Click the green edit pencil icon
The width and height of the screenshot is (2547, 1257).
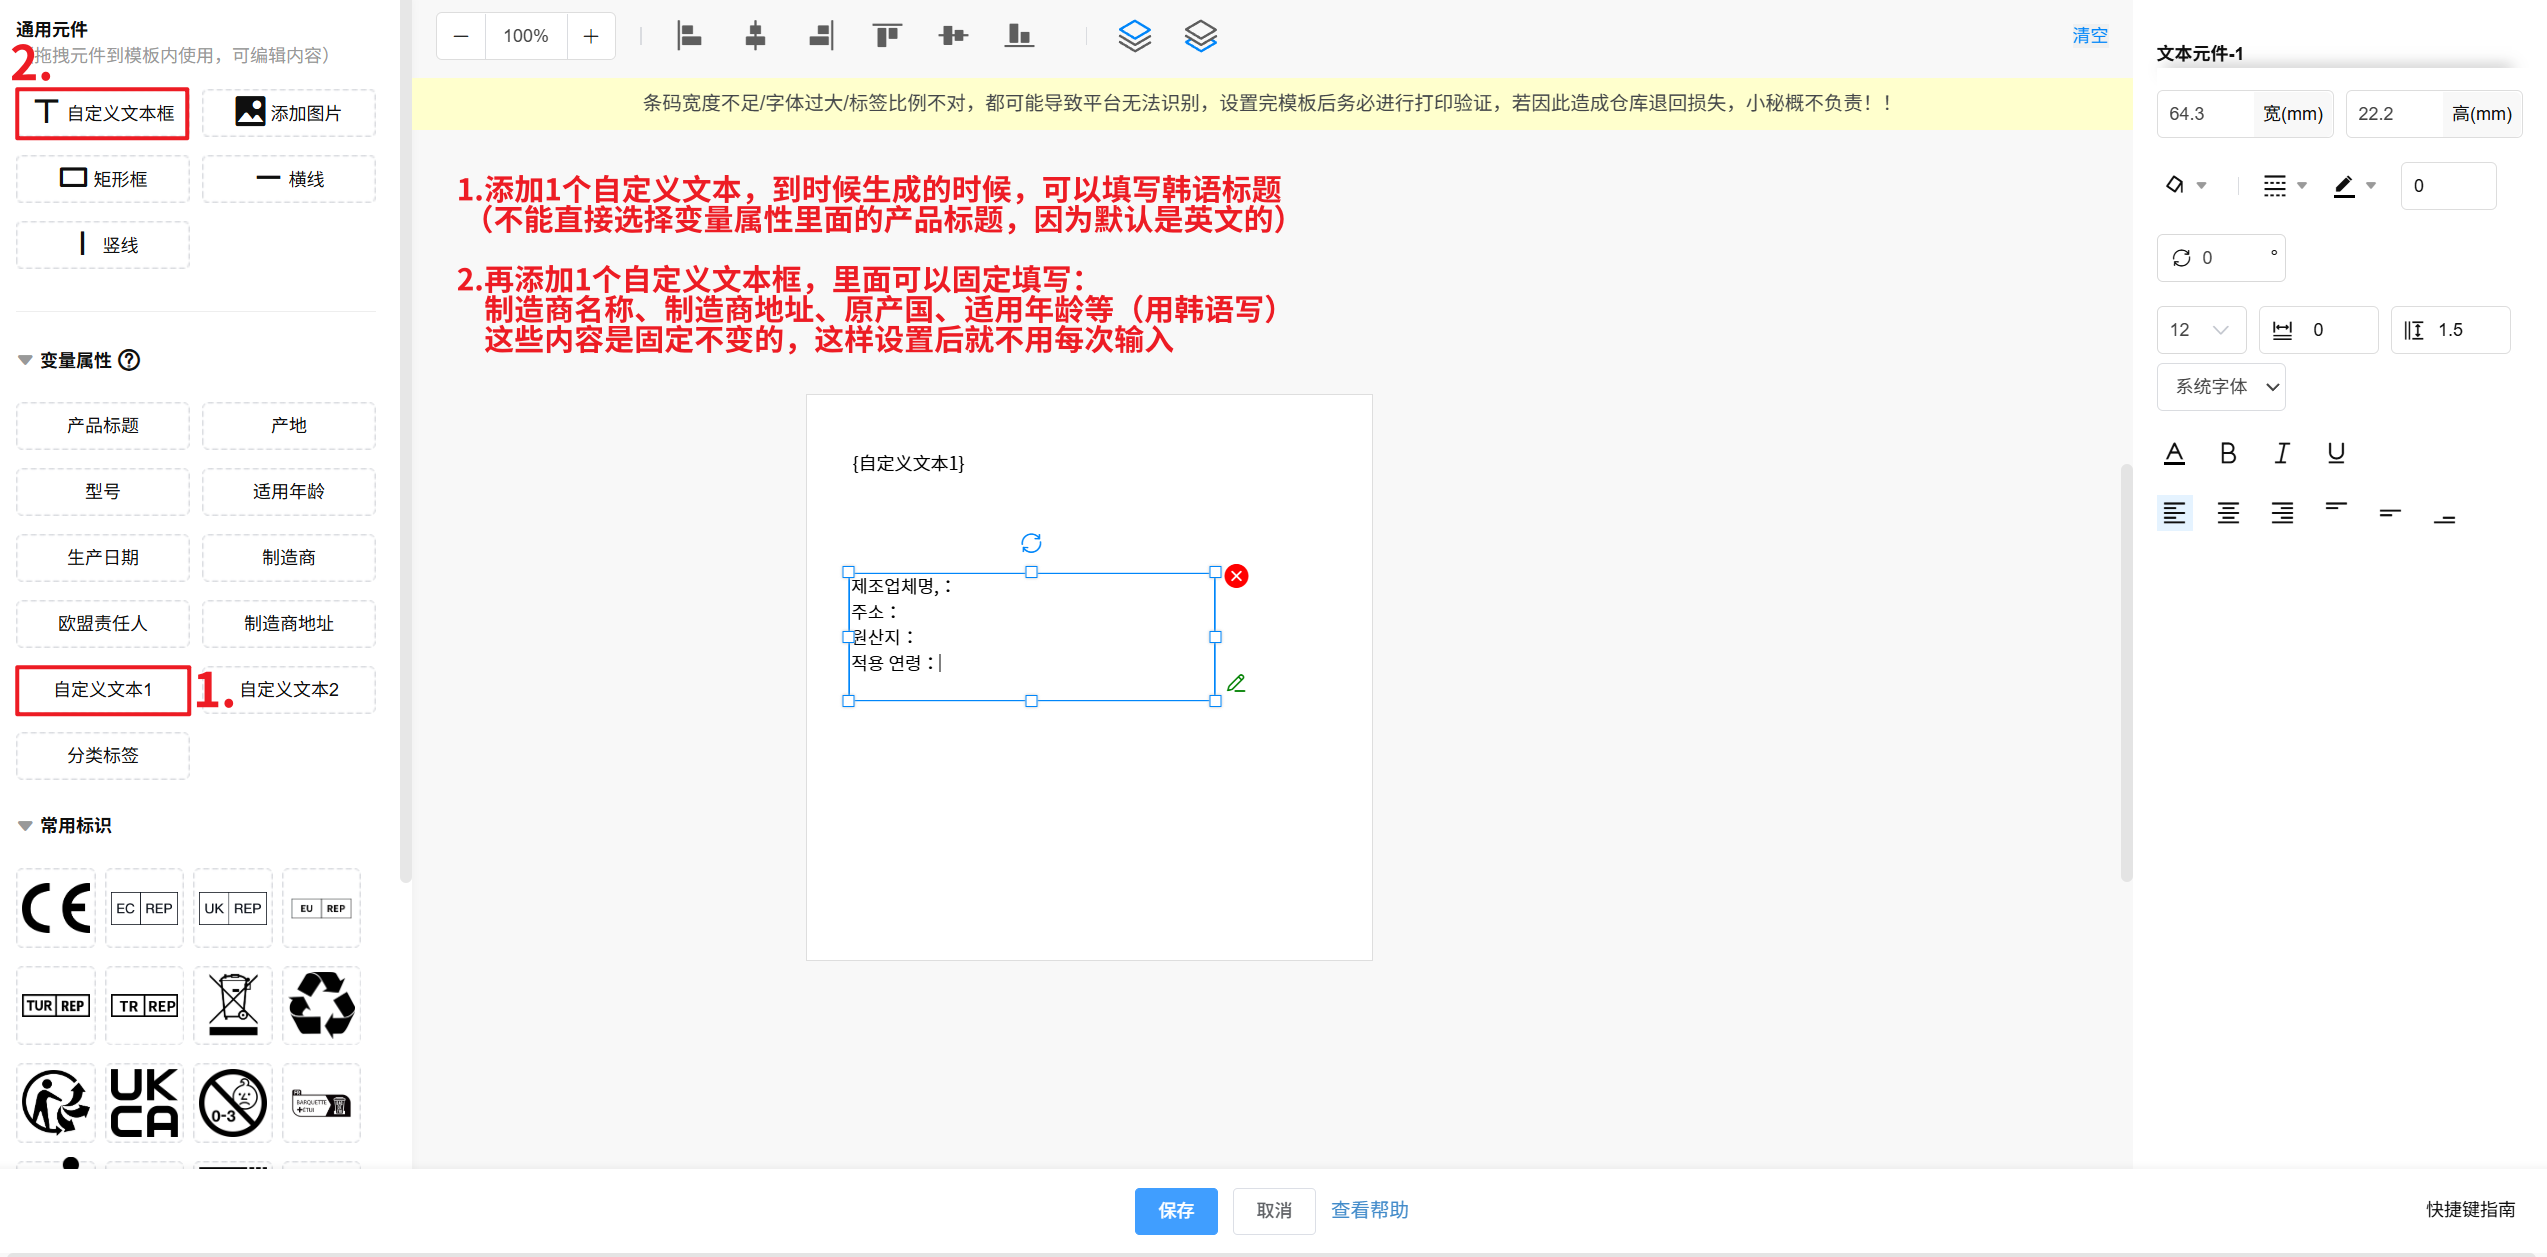coord(1237,683)
